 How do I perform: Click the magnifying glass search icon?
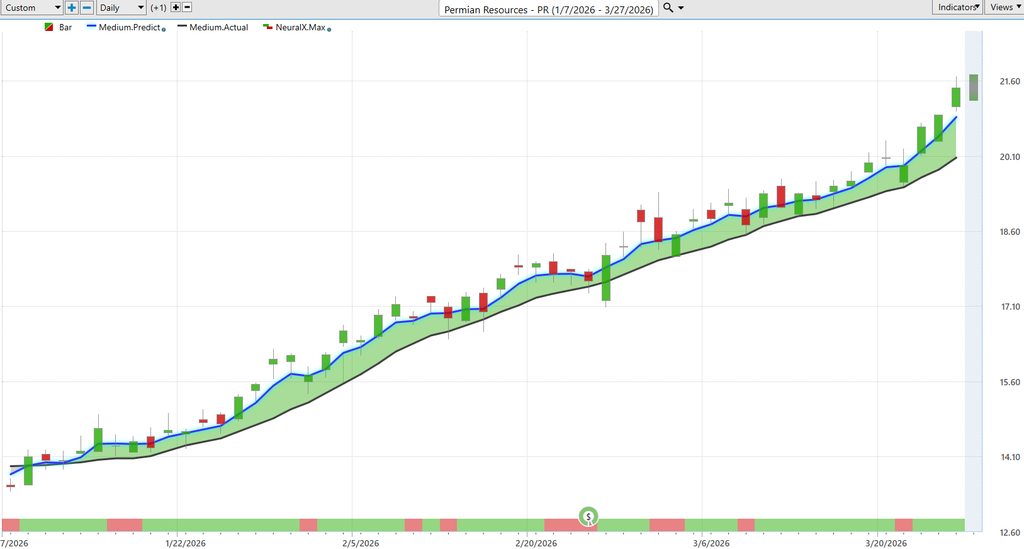pos(668,7)
